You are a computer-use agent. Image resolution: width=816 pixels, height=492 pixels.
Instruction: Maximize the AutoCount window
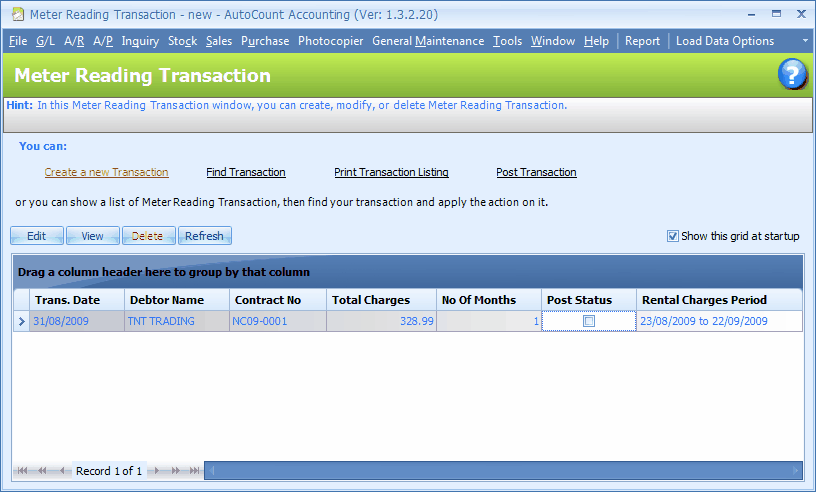point(776,14)
